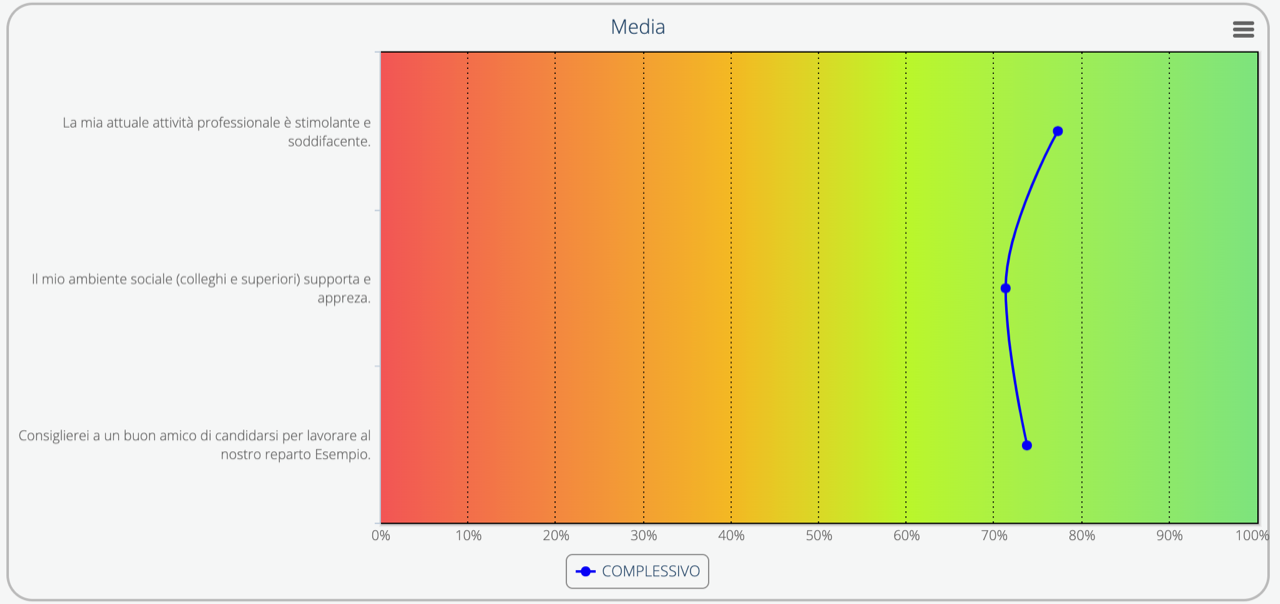The width and height of the screenshot is (1280, 604).
Task: Open the chart hamburger context menu
Action: [x=1243, y=29]
